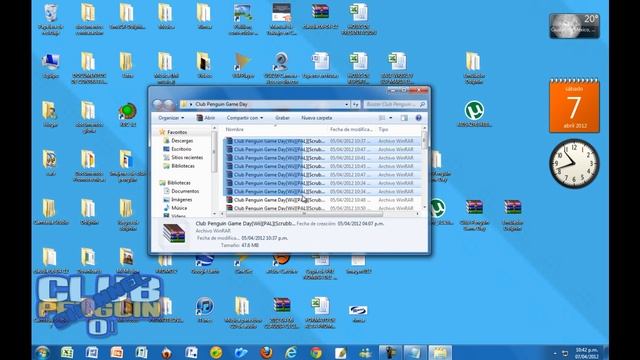Open the Windows Start button
This screenshot has height=360, width=640.
[42, 352]
